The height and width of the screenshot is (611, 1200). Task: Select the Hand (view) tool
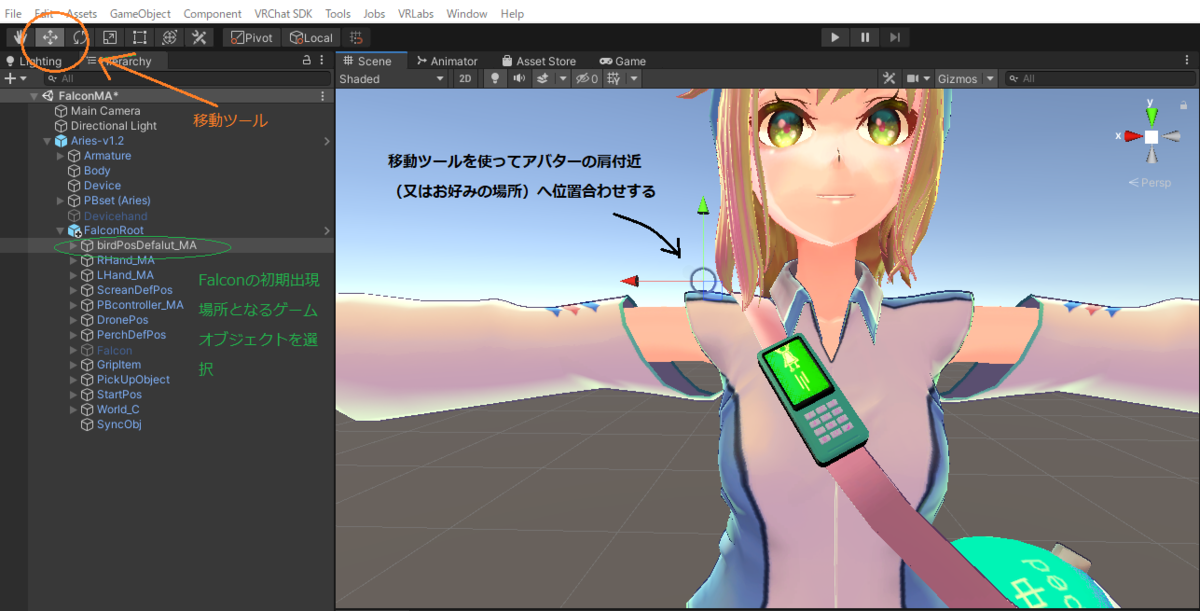click(20, 37)
